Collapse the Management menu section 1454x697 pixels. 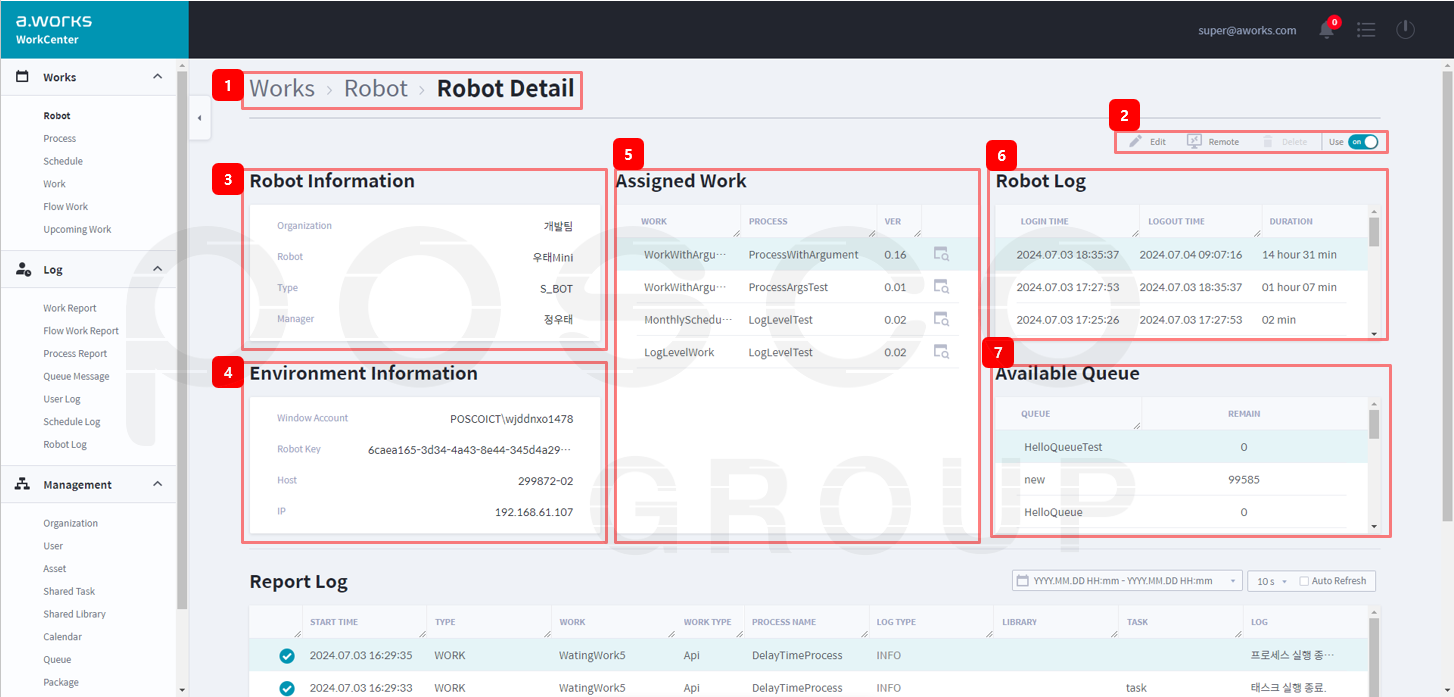tap(157, 484)
